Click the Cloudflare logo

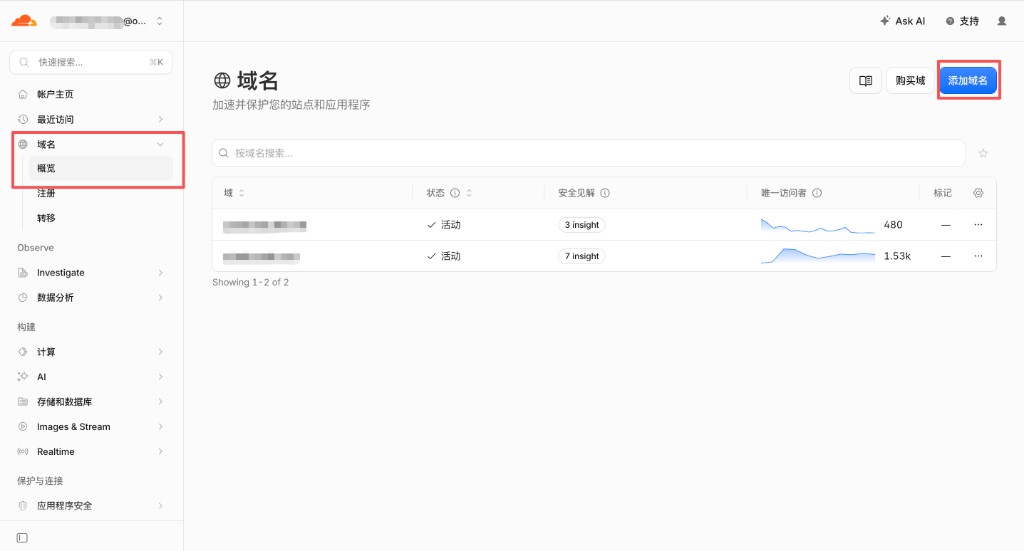pyautogui.click(x=24, y=21)
